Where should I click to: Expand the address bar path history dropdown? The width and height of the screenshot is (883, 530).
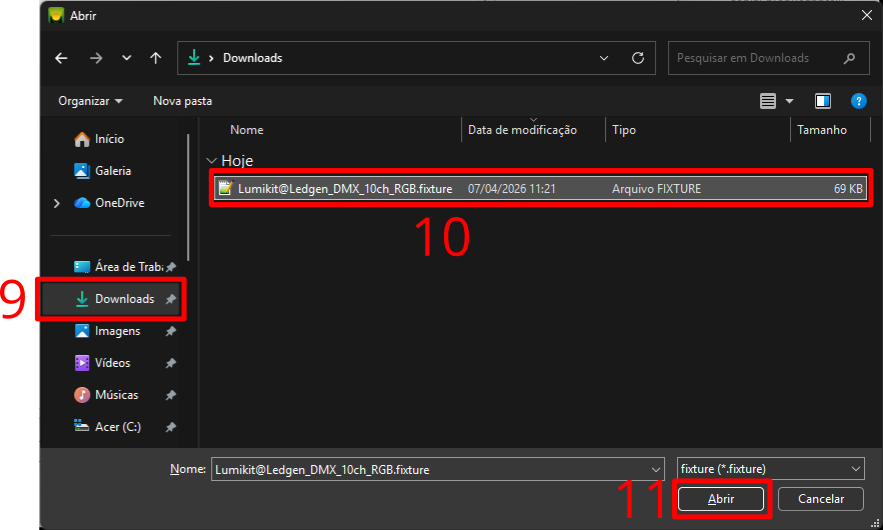[604, 58]
